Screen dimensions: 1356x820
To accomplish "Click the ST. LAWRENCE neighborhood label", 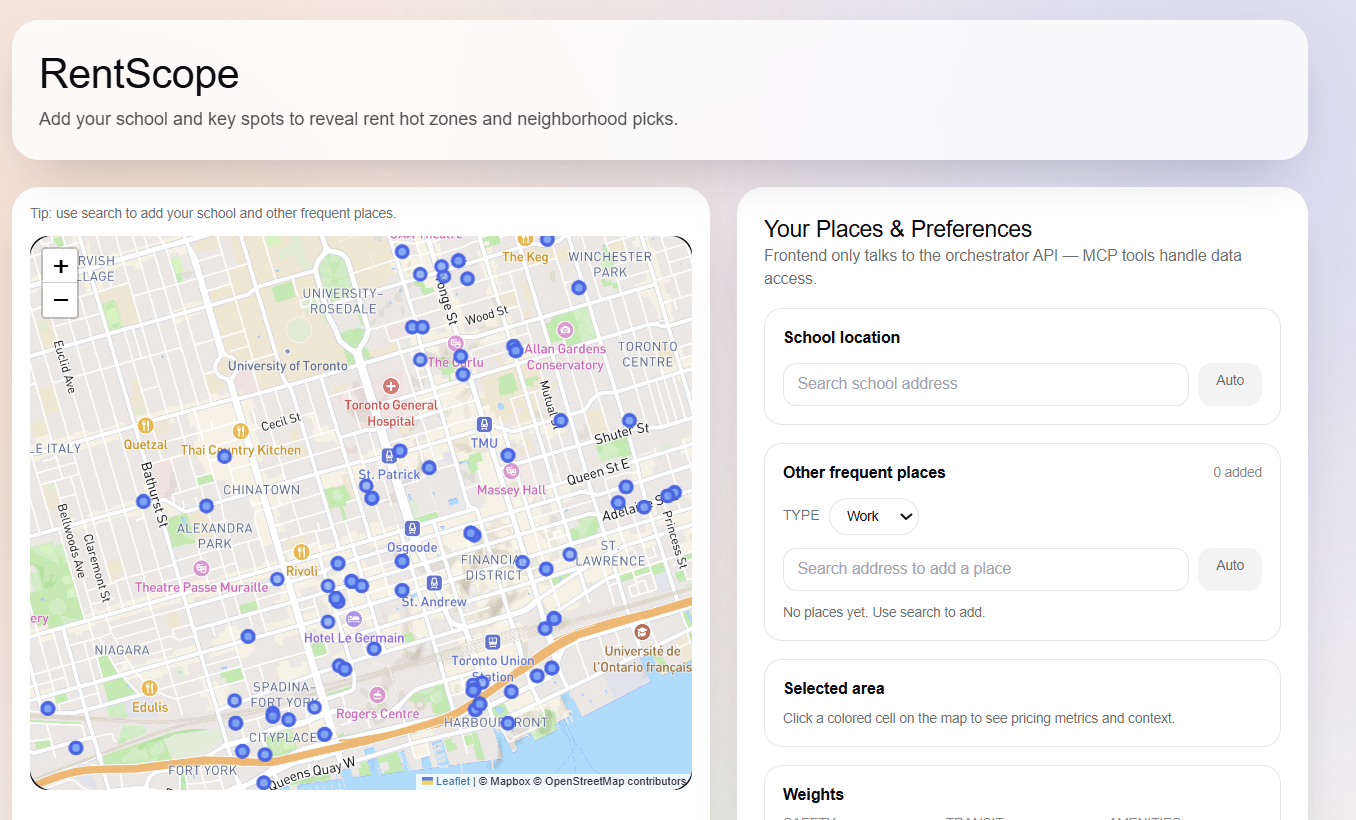I will 610,553.
